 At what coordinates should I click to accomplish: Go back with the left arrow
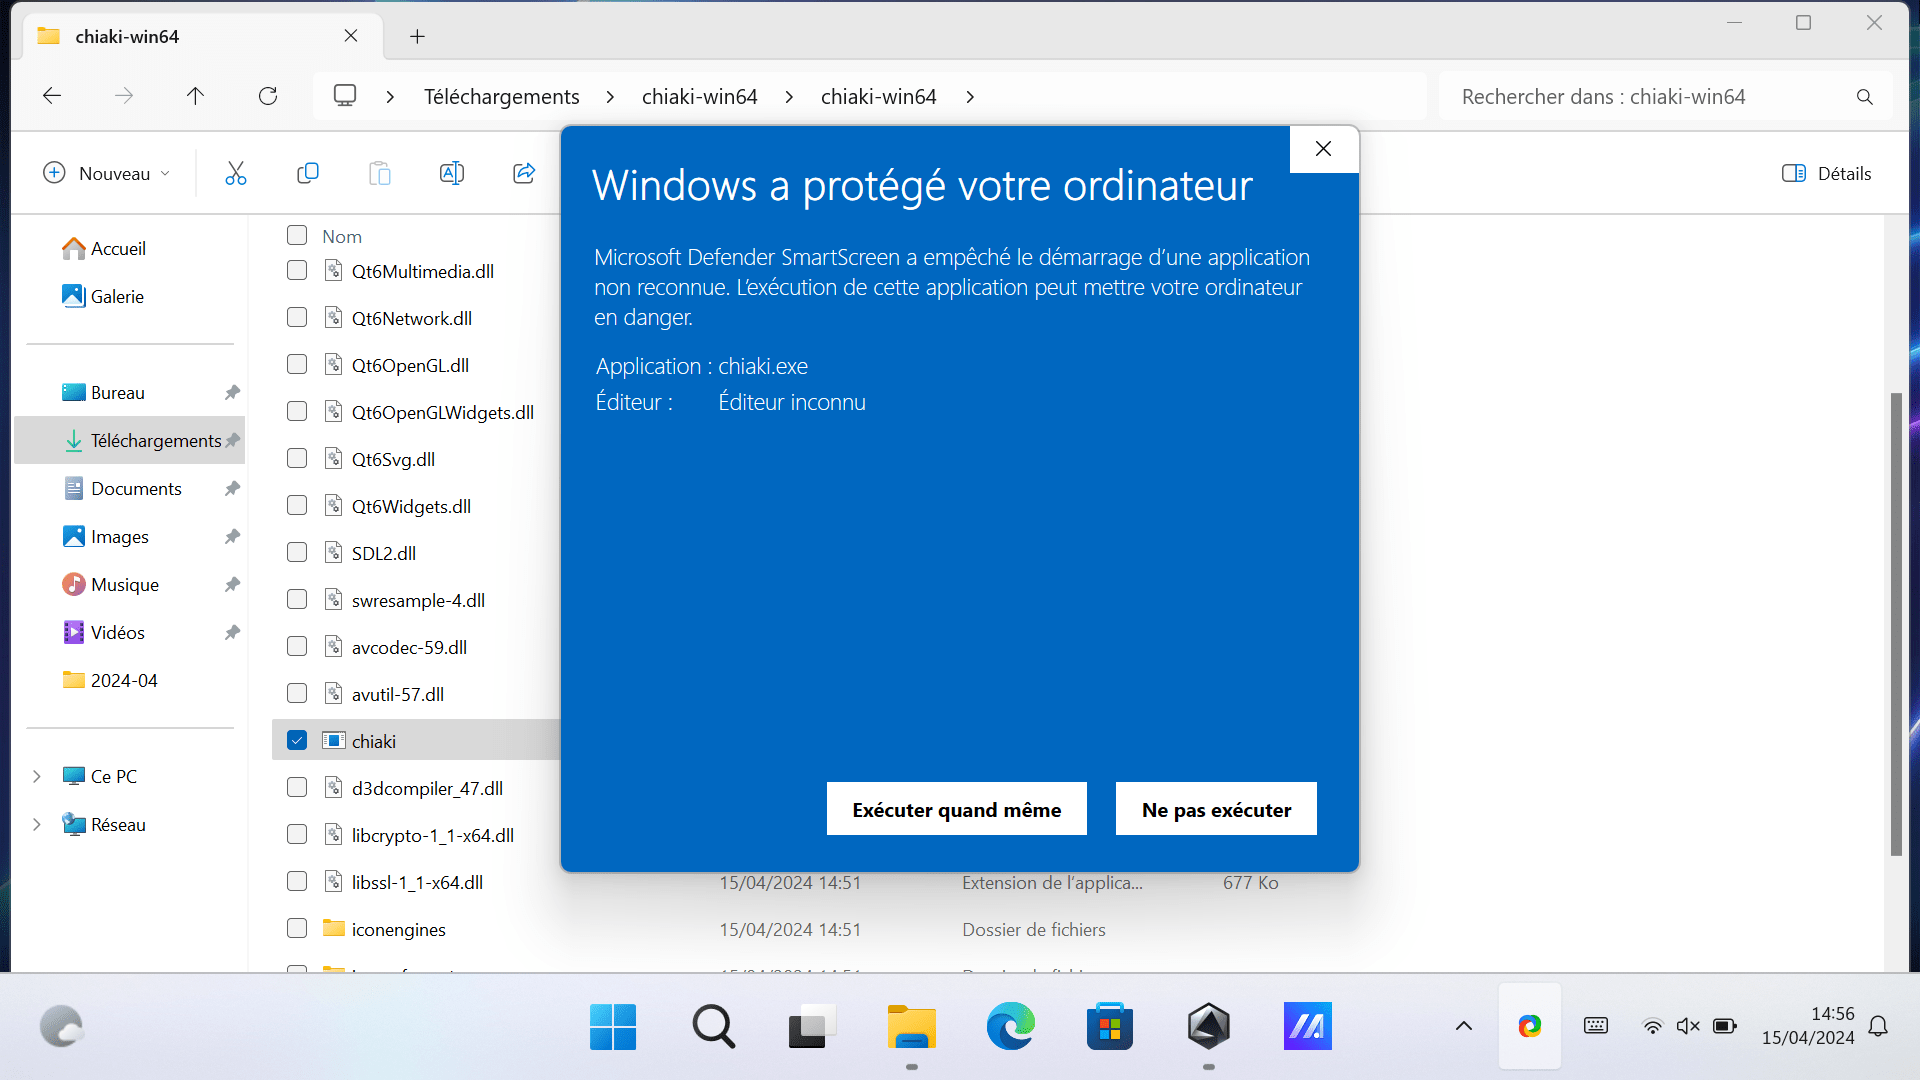click(x=52, y=96)
